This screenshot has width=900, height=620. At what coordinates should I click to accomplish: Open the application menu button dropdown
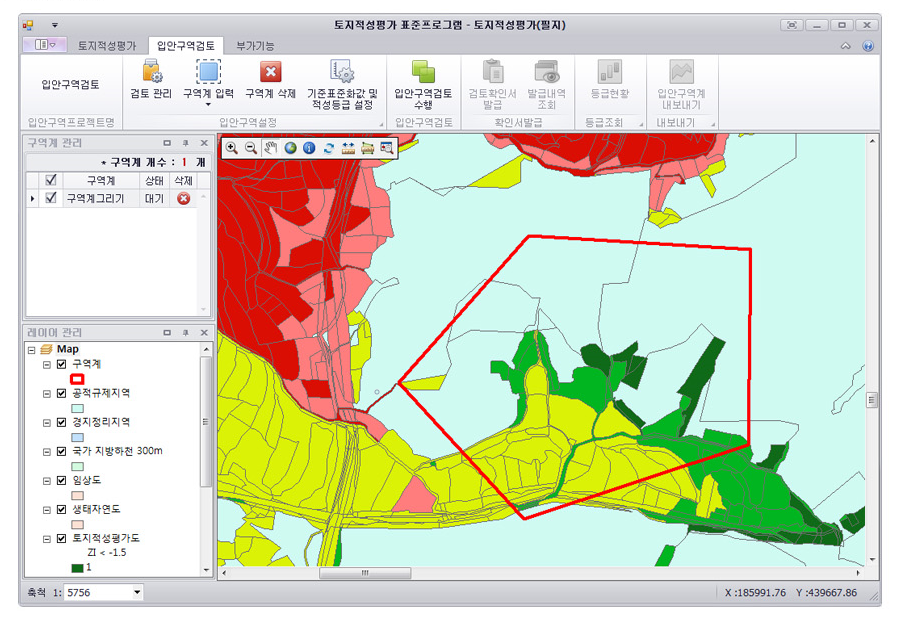coord(45,45)
